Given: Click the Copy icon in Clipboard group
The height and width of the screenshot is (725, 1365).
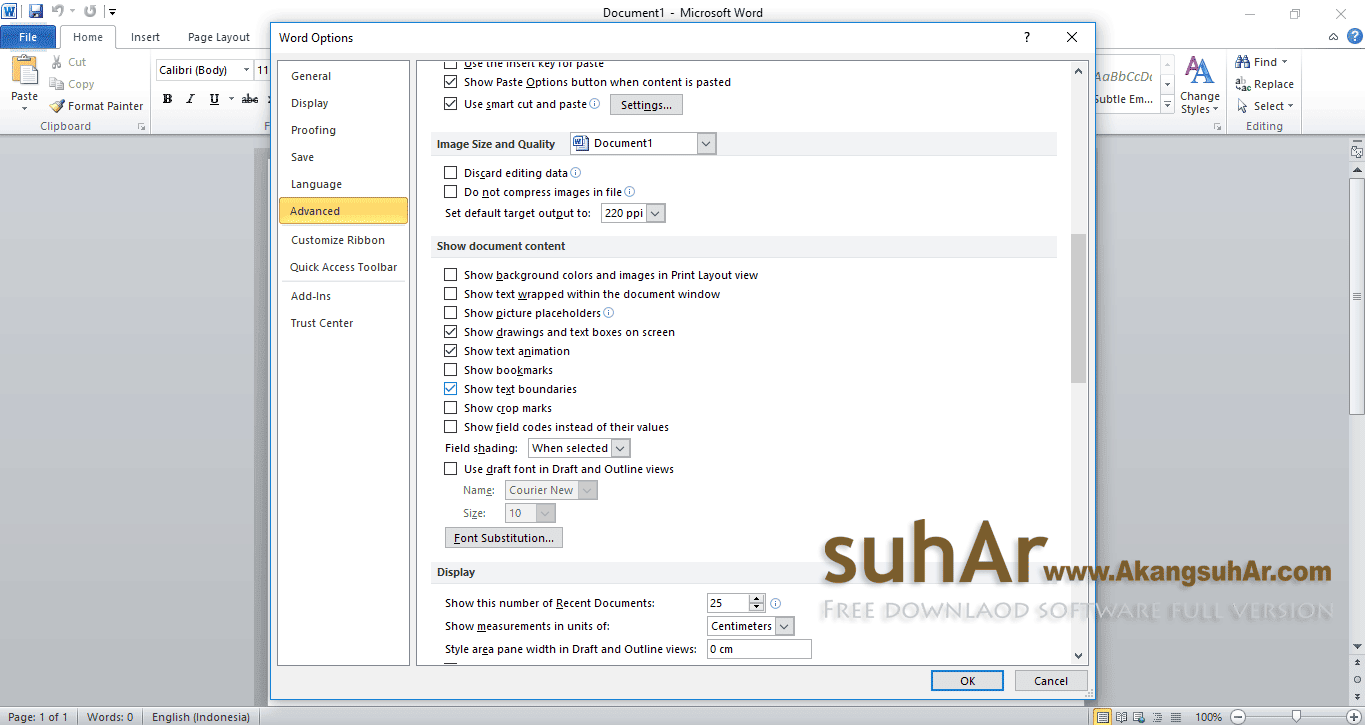Looking at the screenshot, I should click(56, 84).
